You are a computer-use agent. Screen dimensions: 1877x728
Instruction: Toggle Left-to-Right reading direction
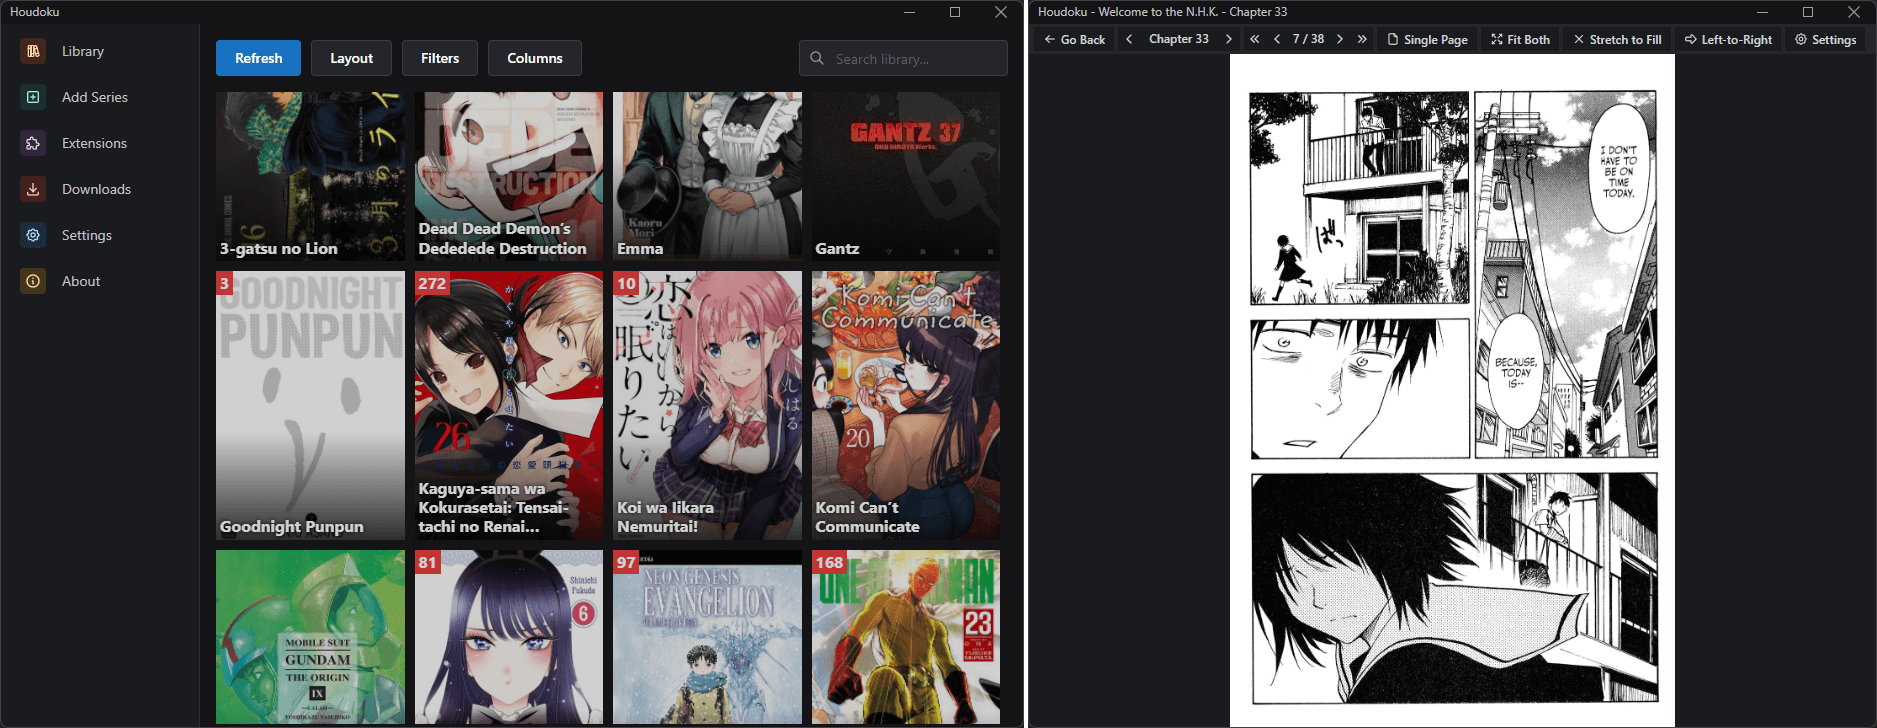click(1728, 39)
